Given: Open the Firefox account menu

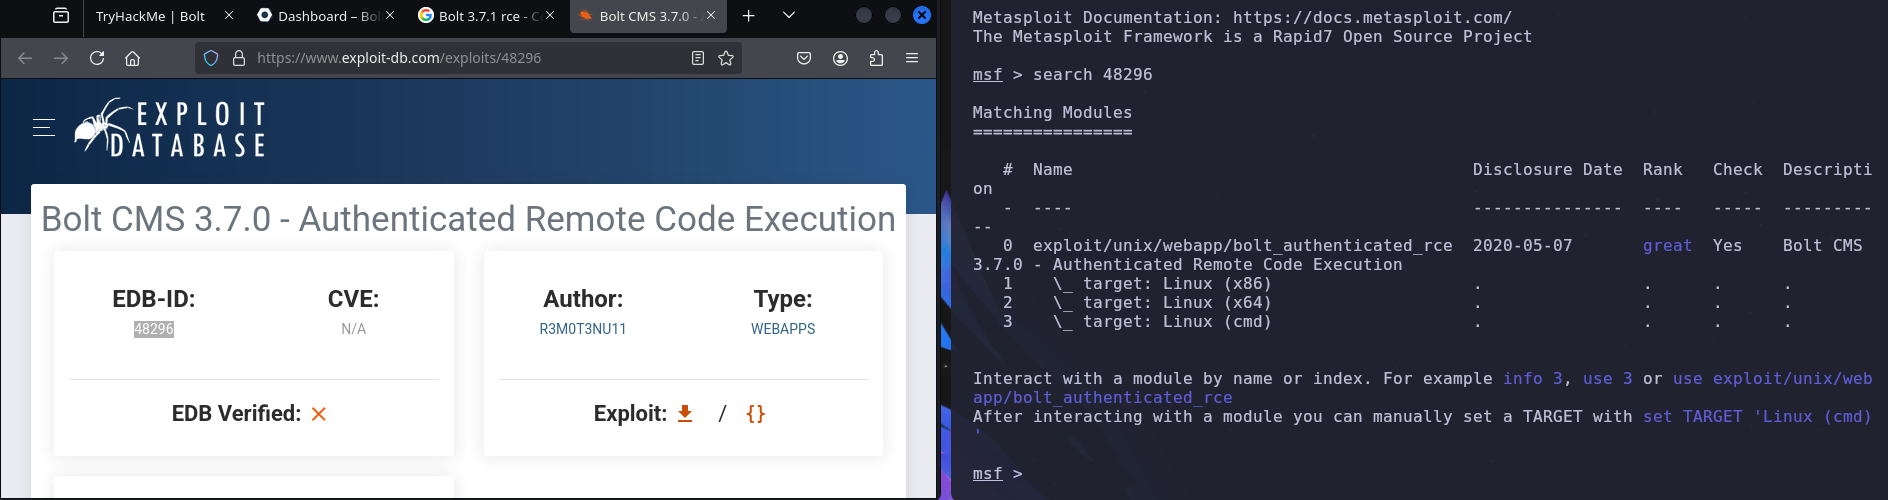Looking at the screenshot, I should pyautogui.click(x=840, y=58).
